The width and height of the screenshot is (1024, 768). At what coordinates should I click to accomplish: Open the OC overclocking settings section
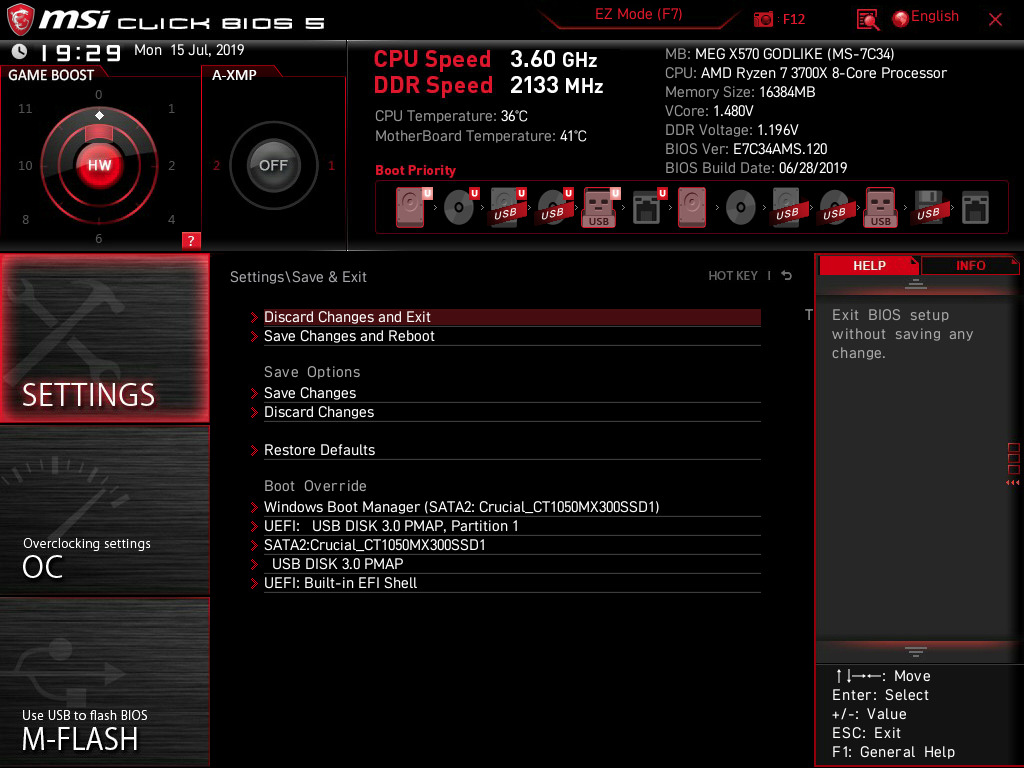point(104,511)
